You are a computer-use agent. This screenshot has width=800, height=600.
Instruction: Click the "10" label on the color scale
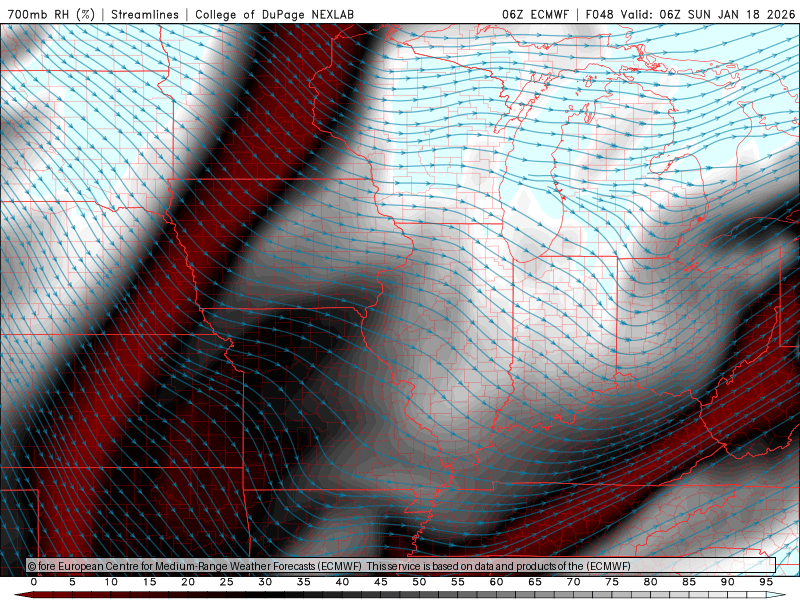pyautogui.click(x=111, y=582)
